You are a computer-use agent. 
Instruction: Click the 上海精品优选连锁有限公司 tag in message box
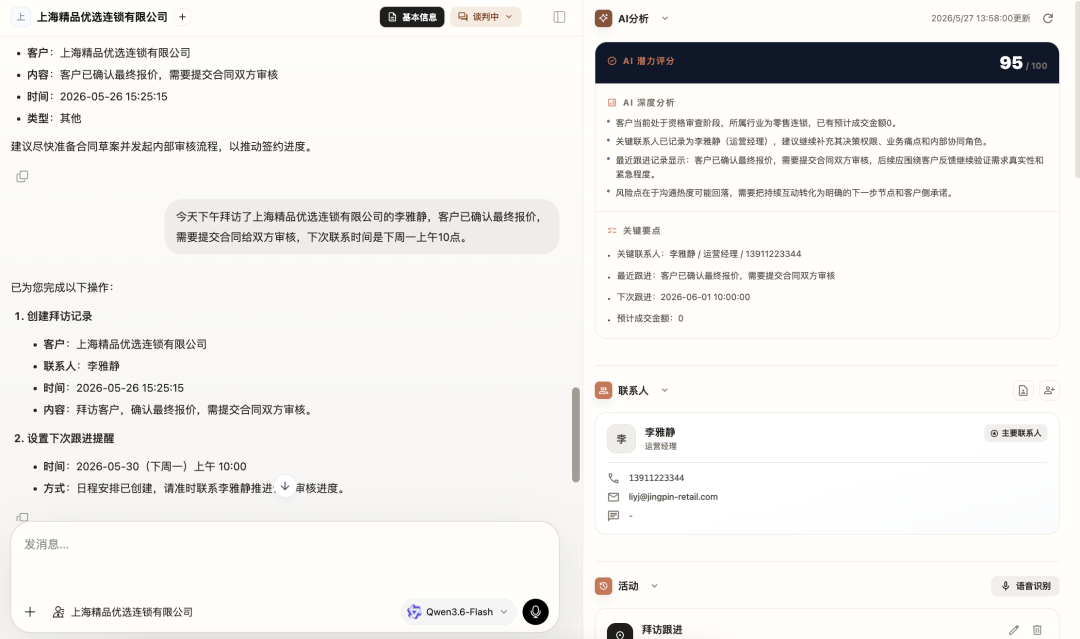[132, 612]
